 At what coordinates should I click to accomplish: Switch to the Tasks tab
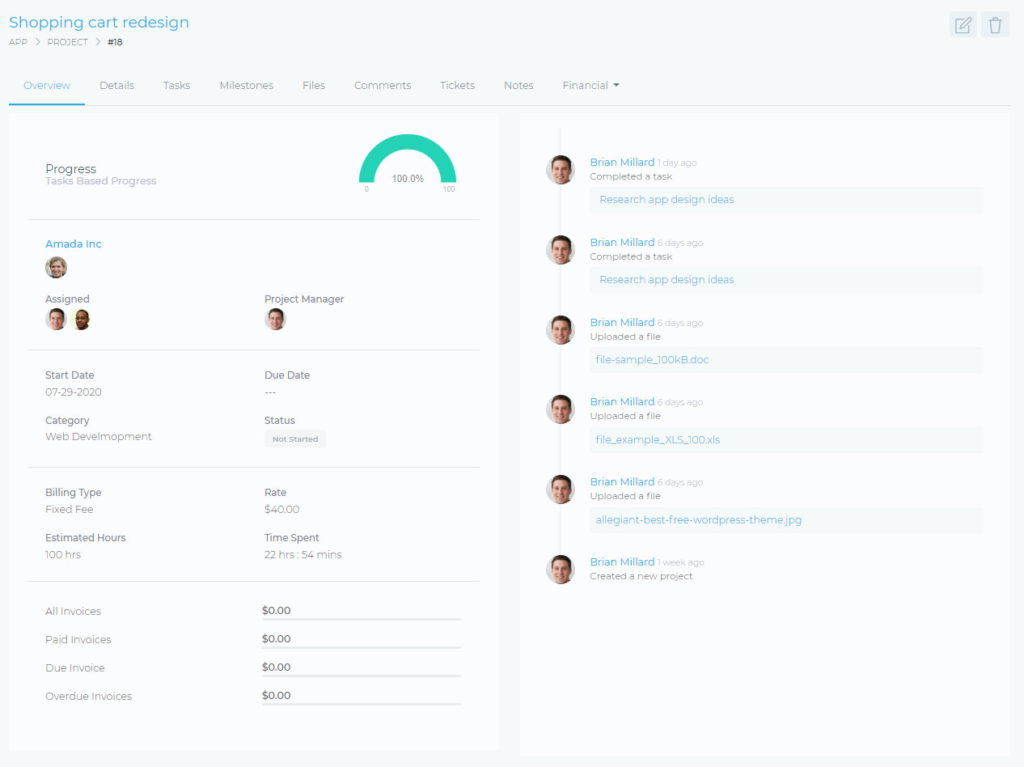click(x=176, y=86)
